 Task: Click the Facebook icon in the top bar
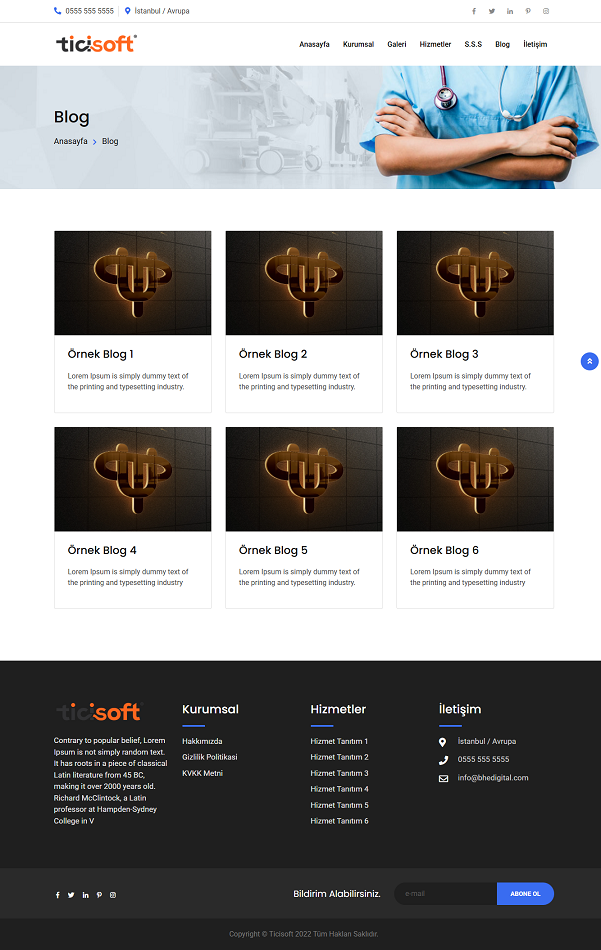click(x=474, y=11)
